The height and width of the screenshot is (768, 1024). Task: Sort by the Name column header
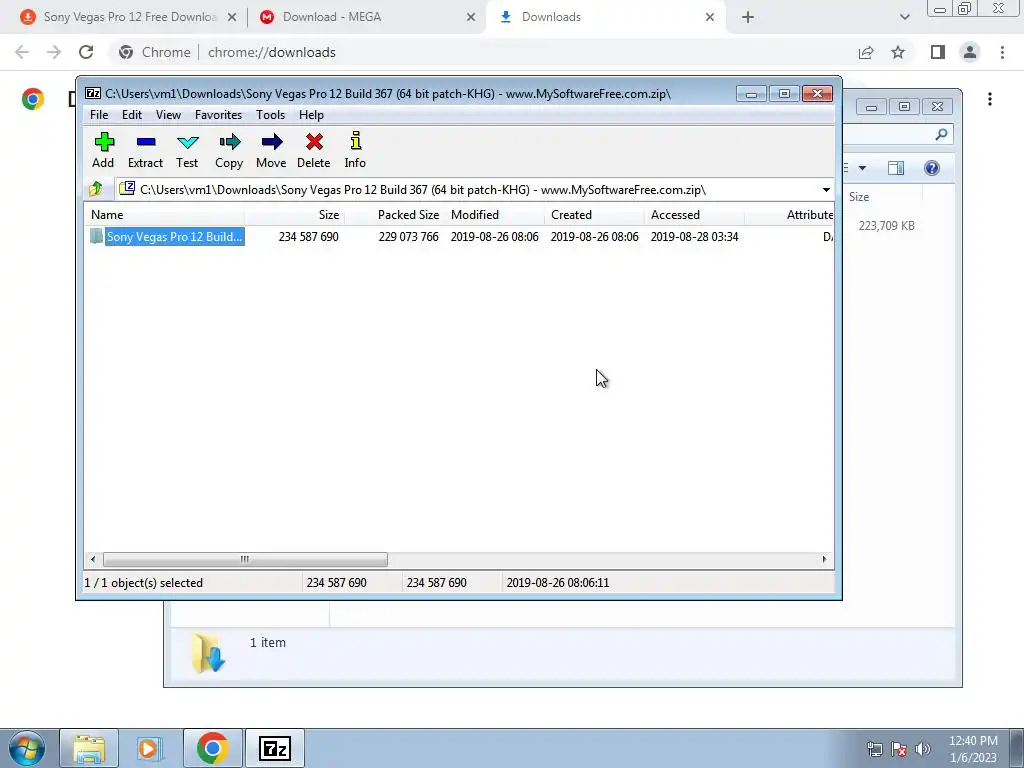click(165, 215)
